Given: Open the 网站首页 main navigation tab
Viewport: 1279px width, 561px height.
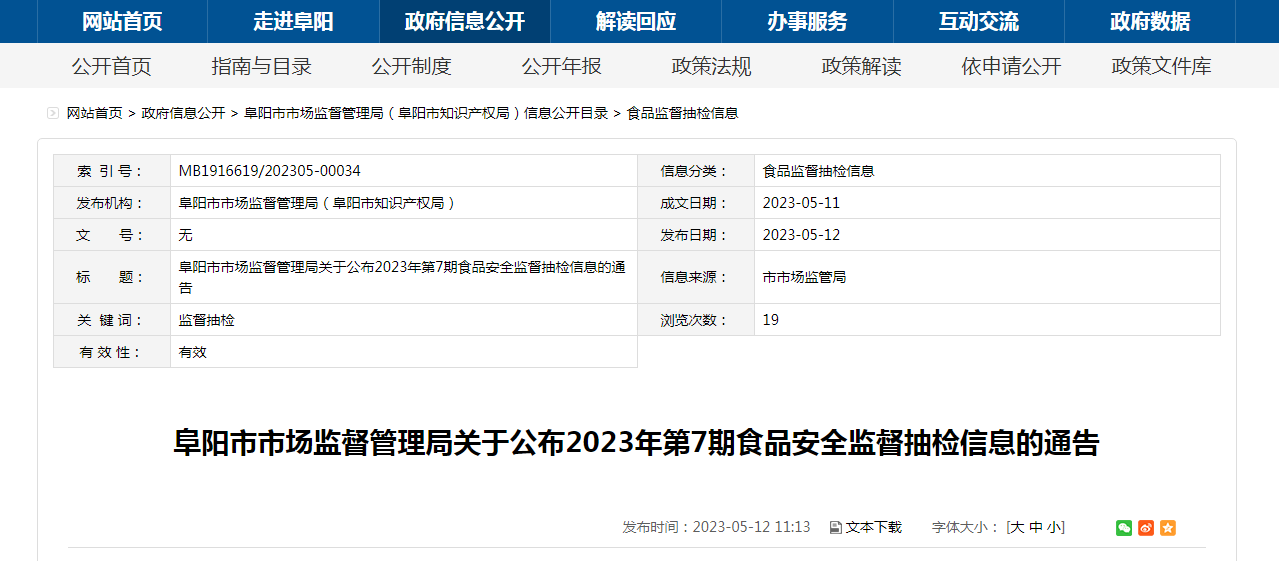Looking at the screenshot, I should coord(122,21).
